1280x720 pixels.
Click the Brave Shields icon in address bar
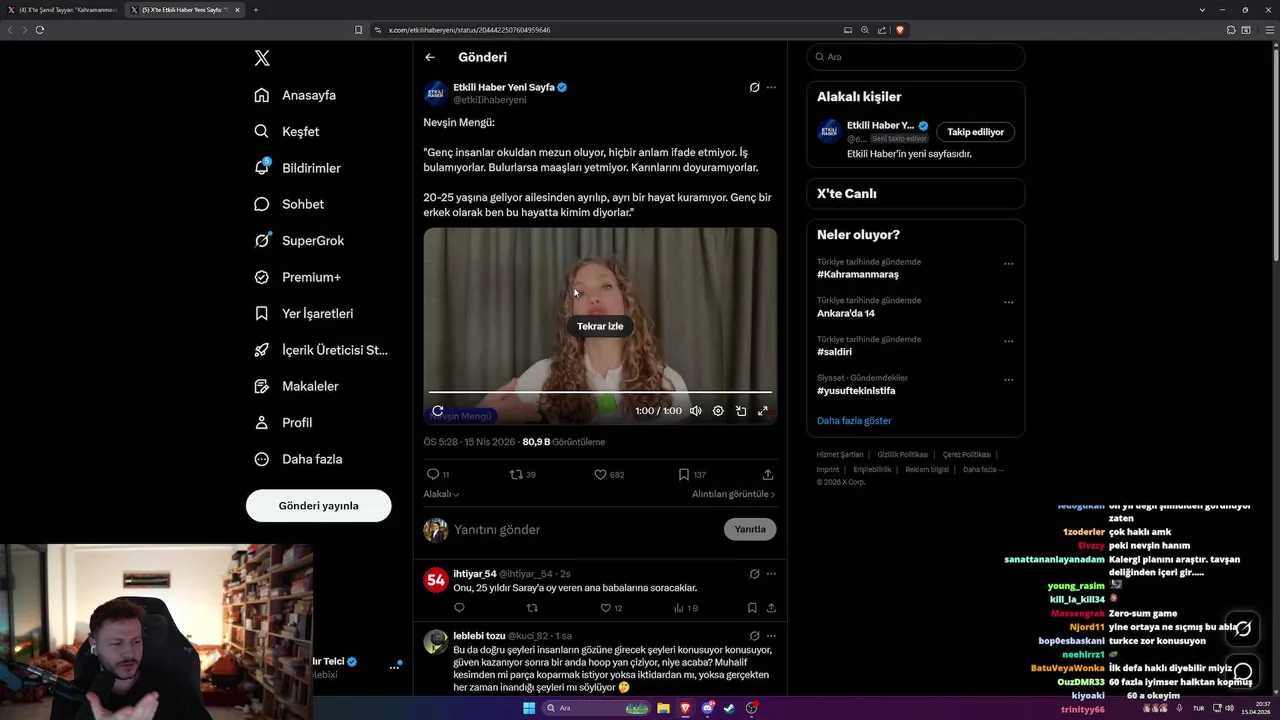900,30
